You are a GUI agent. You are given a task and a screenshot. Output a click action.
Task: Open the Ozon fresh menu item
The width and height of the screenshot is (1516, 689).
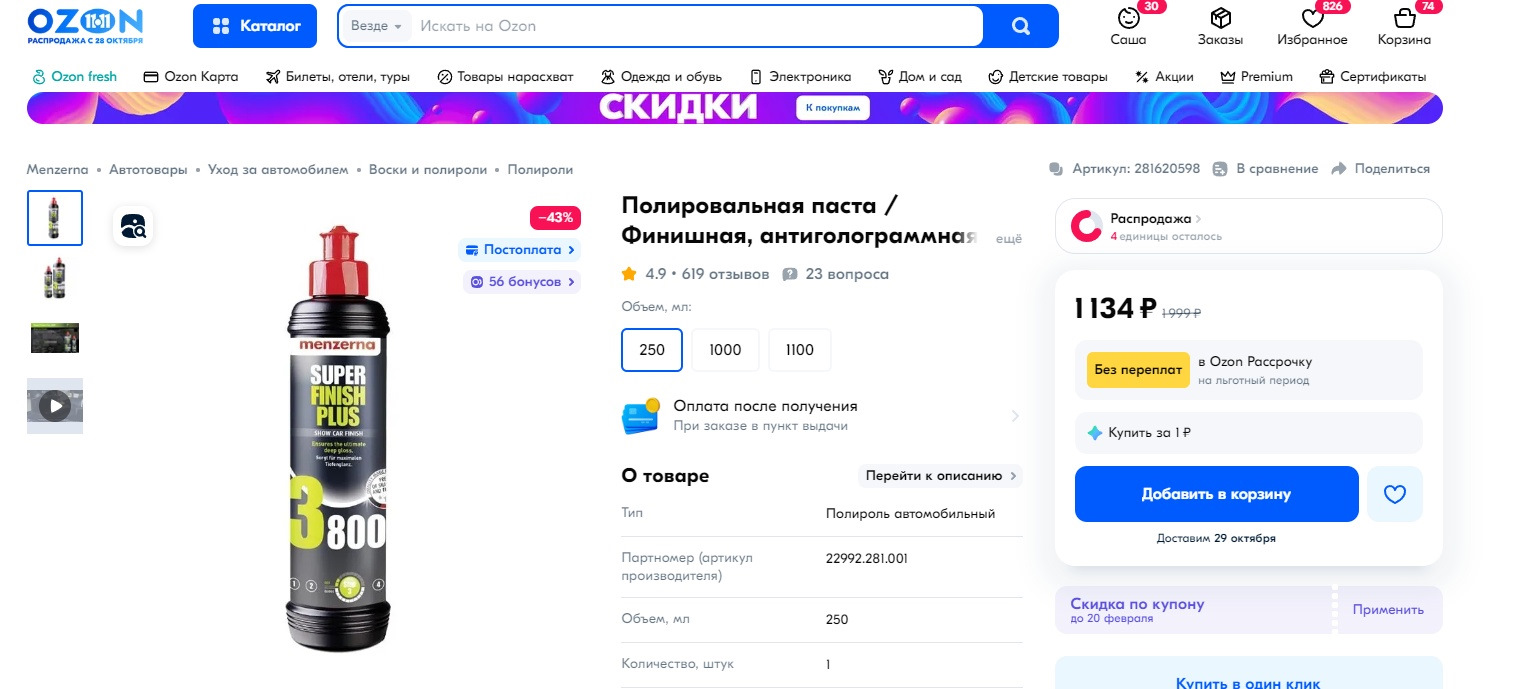coord(75,76)
